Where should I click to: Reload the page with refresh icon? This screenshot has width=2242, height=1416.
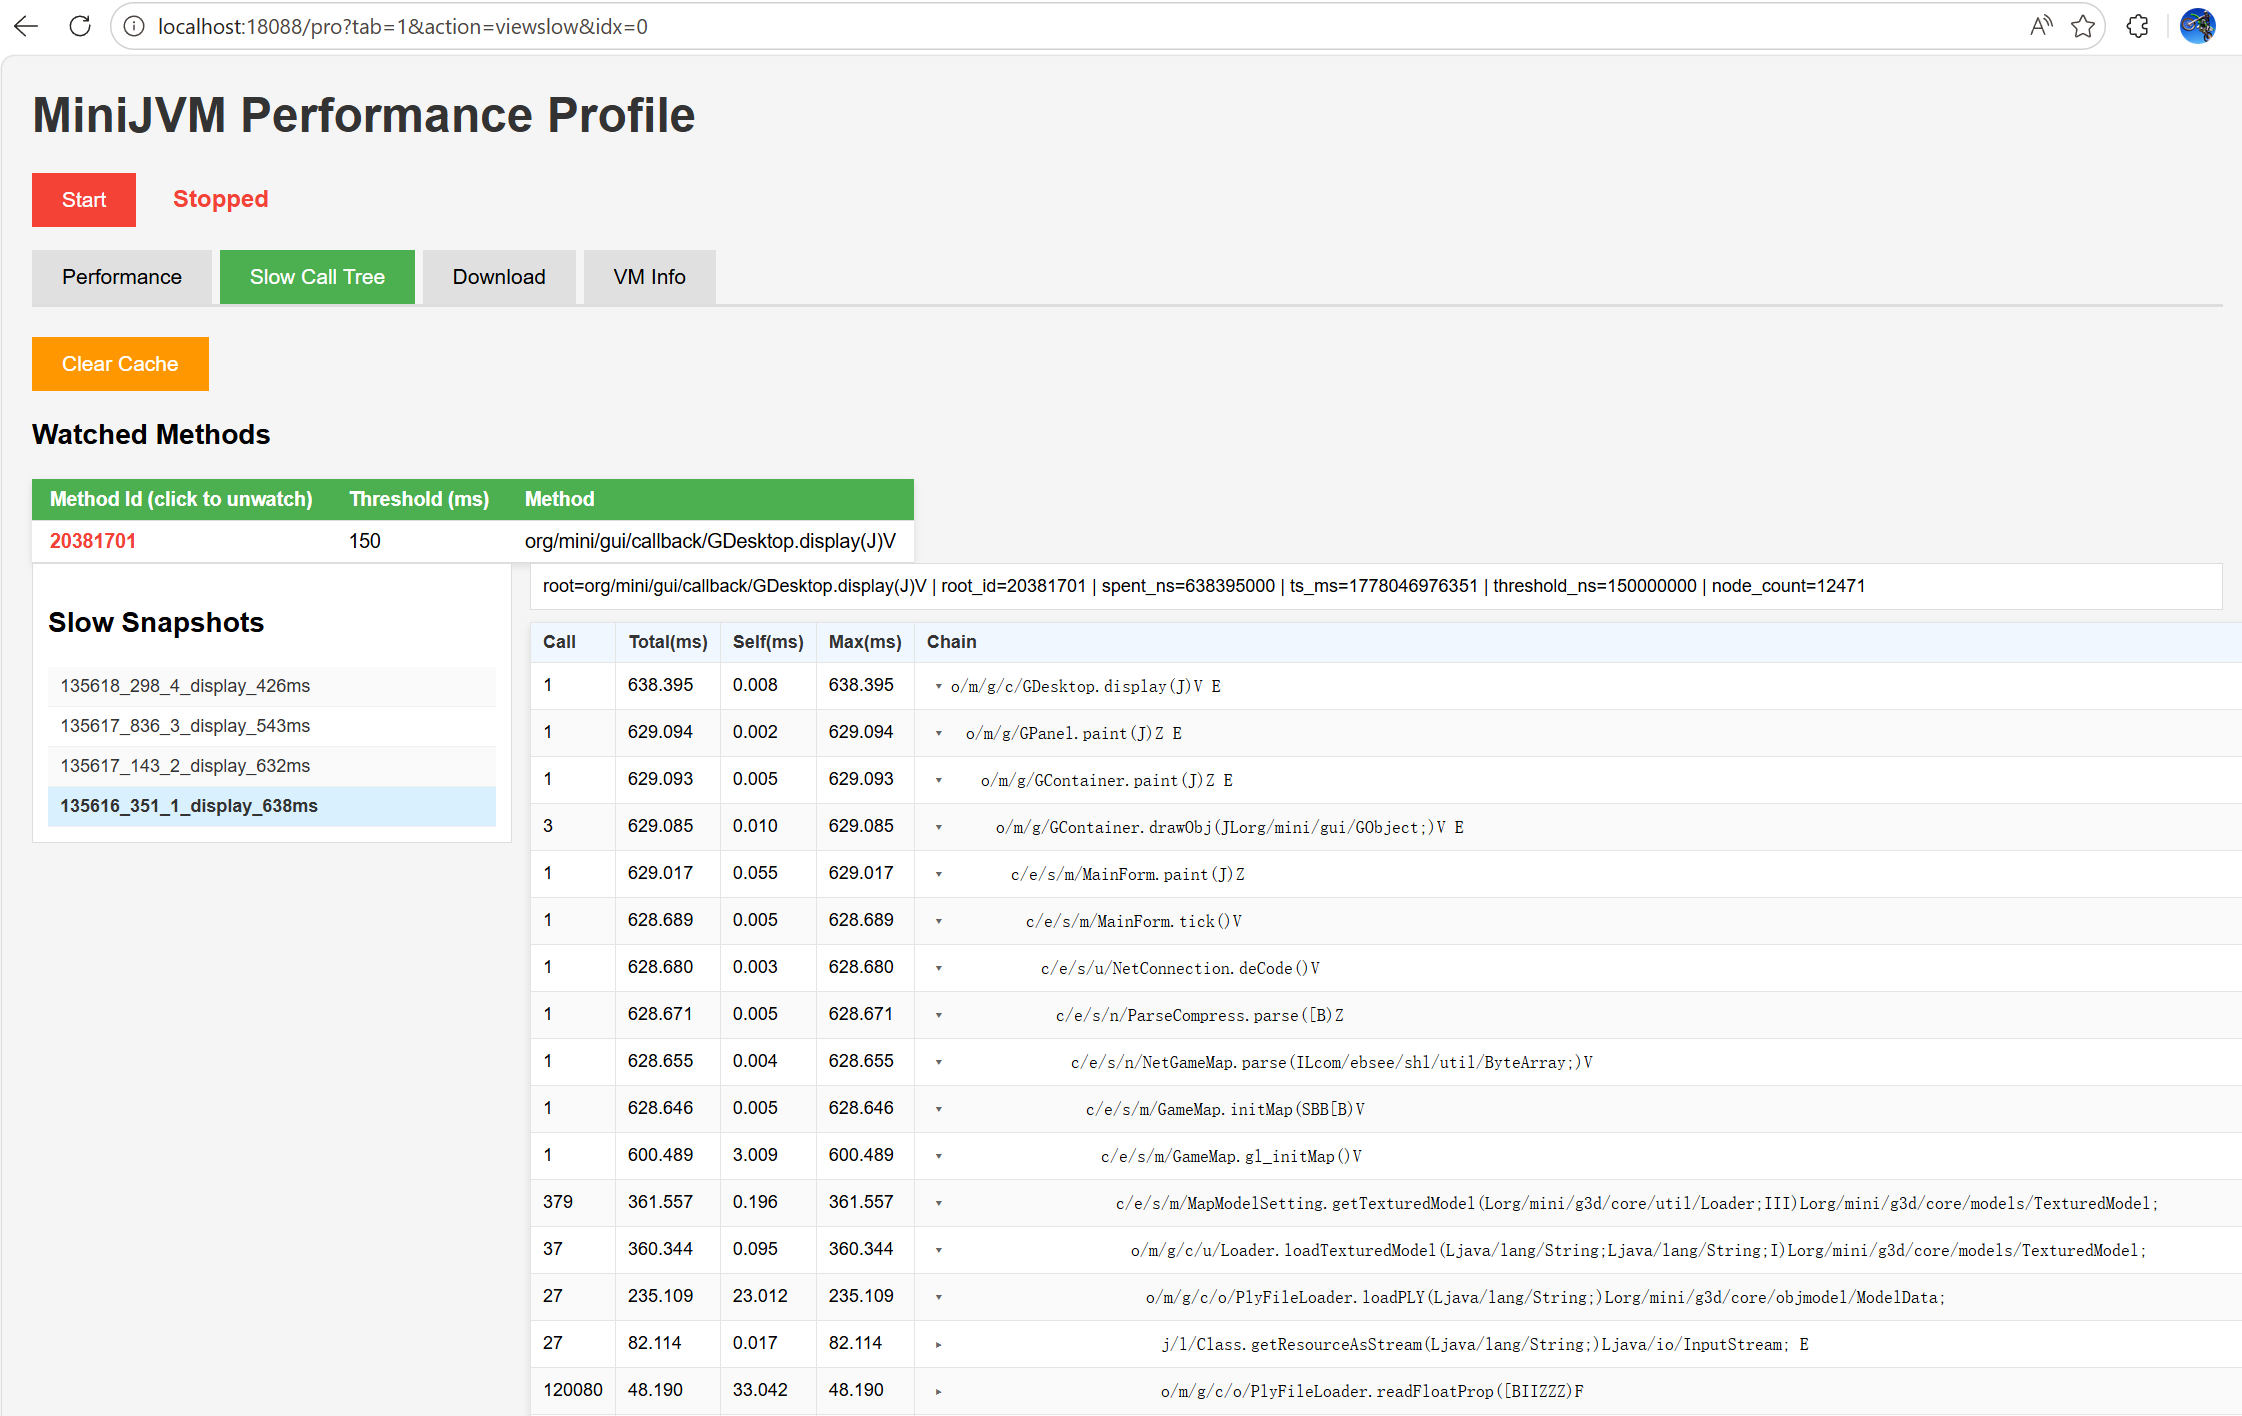pos(80,27)
